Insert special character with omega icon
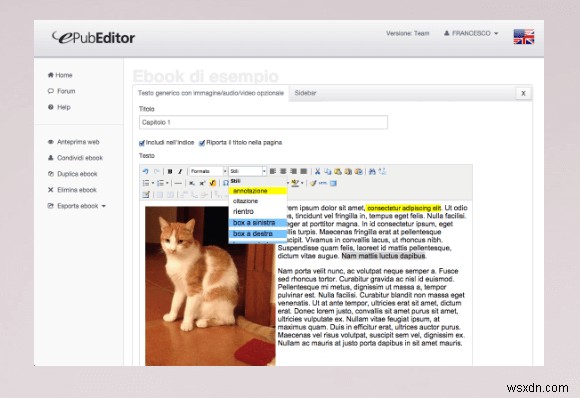Image resolution: width=580 pixels, height=398 pixels. 225,183
